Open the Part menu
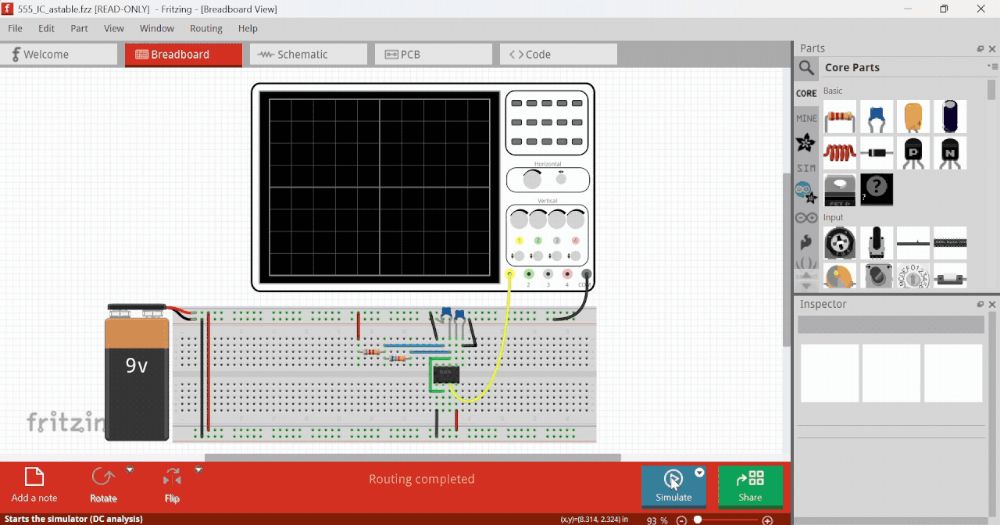Viewport: 1000px width, 525px height. (79, 28)
